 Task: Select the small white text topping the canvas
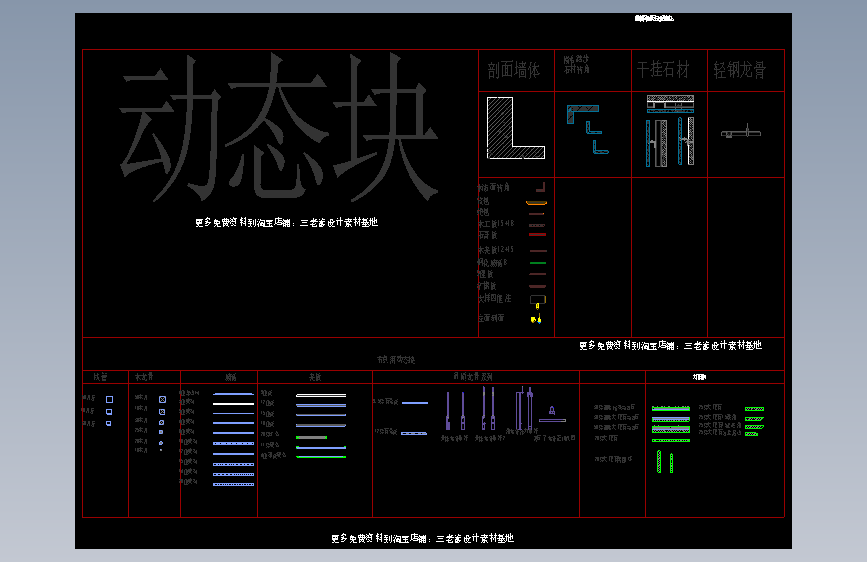[x=654, y=18]
